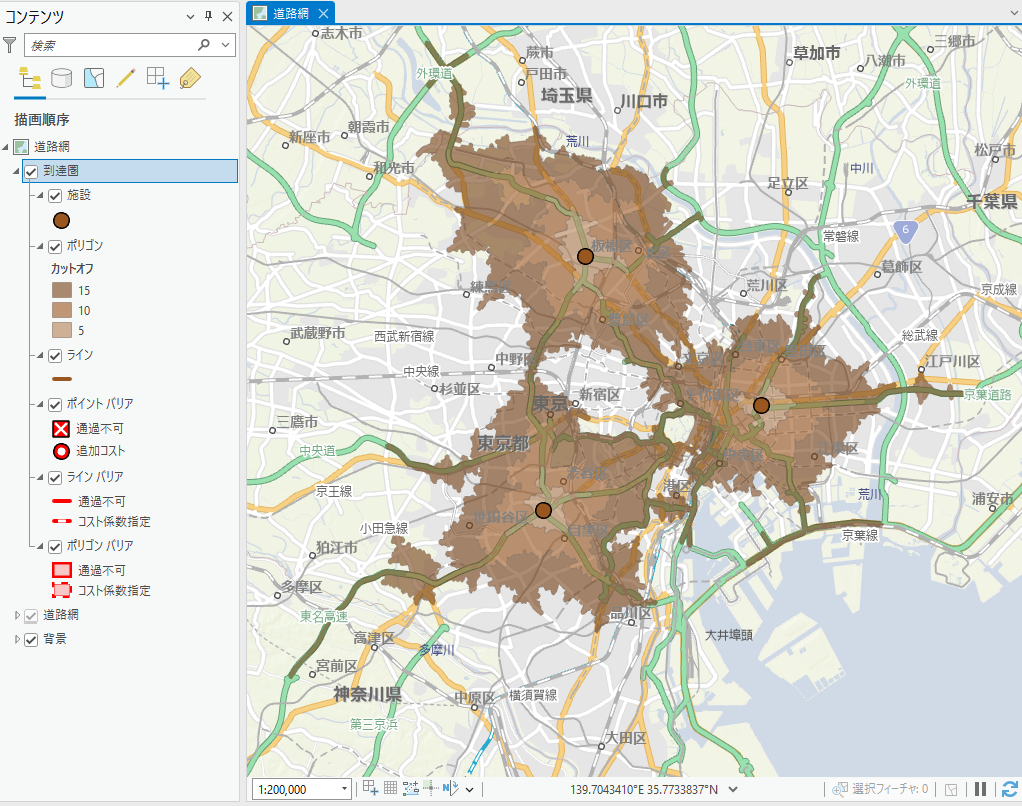Click the List By Selection icon
The image size is (1022, 806).
pos(93,78)
